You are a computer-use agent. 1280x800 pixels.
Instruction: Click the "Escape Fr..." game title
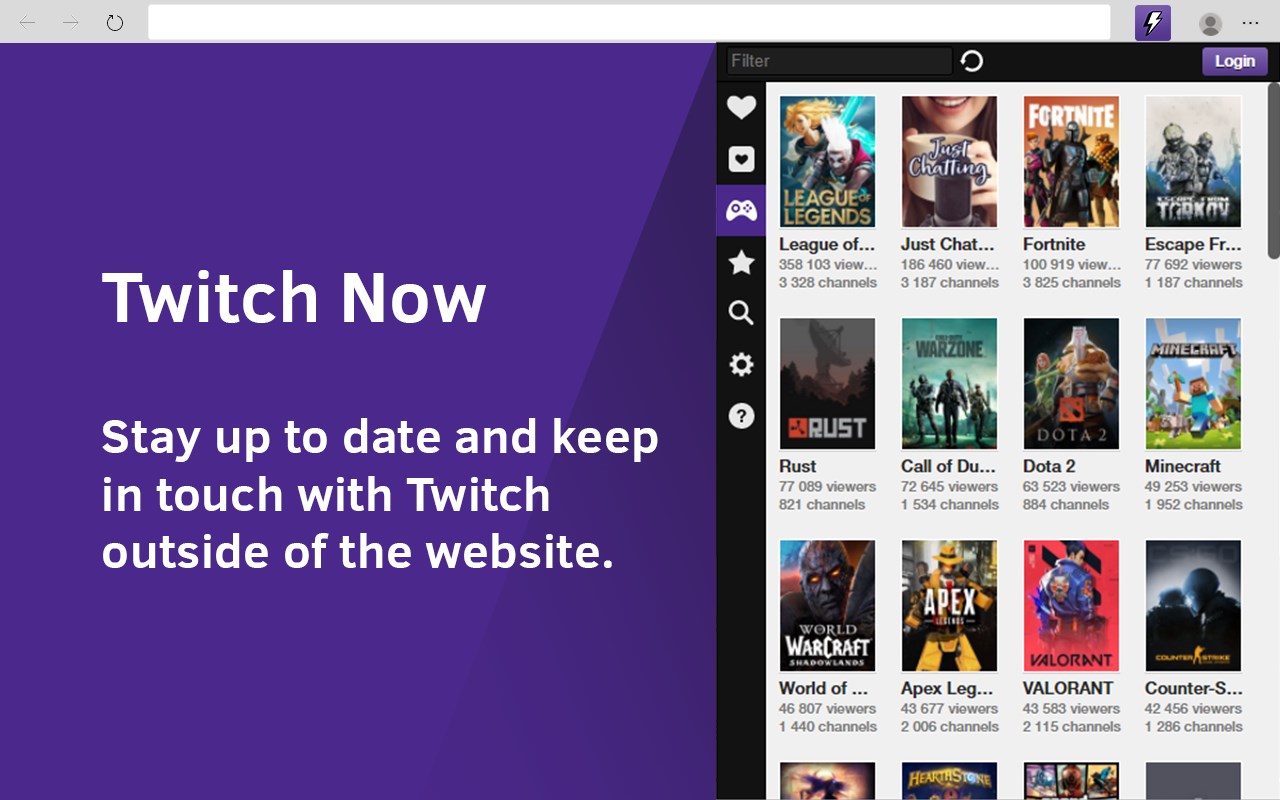(x=1193, y=244)
